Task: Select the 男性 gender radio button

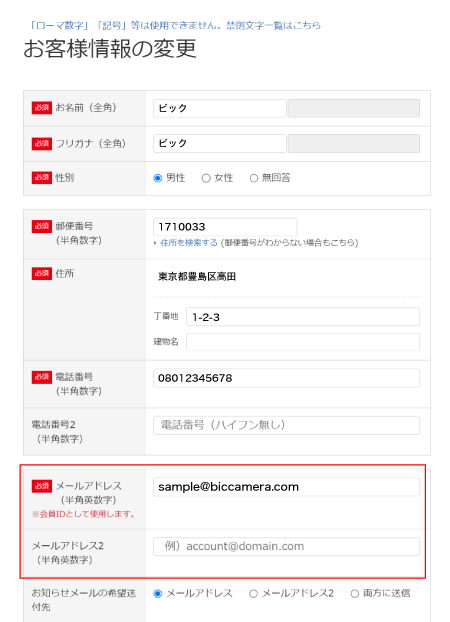Action: pyautogui.click(x=158, y=178)
